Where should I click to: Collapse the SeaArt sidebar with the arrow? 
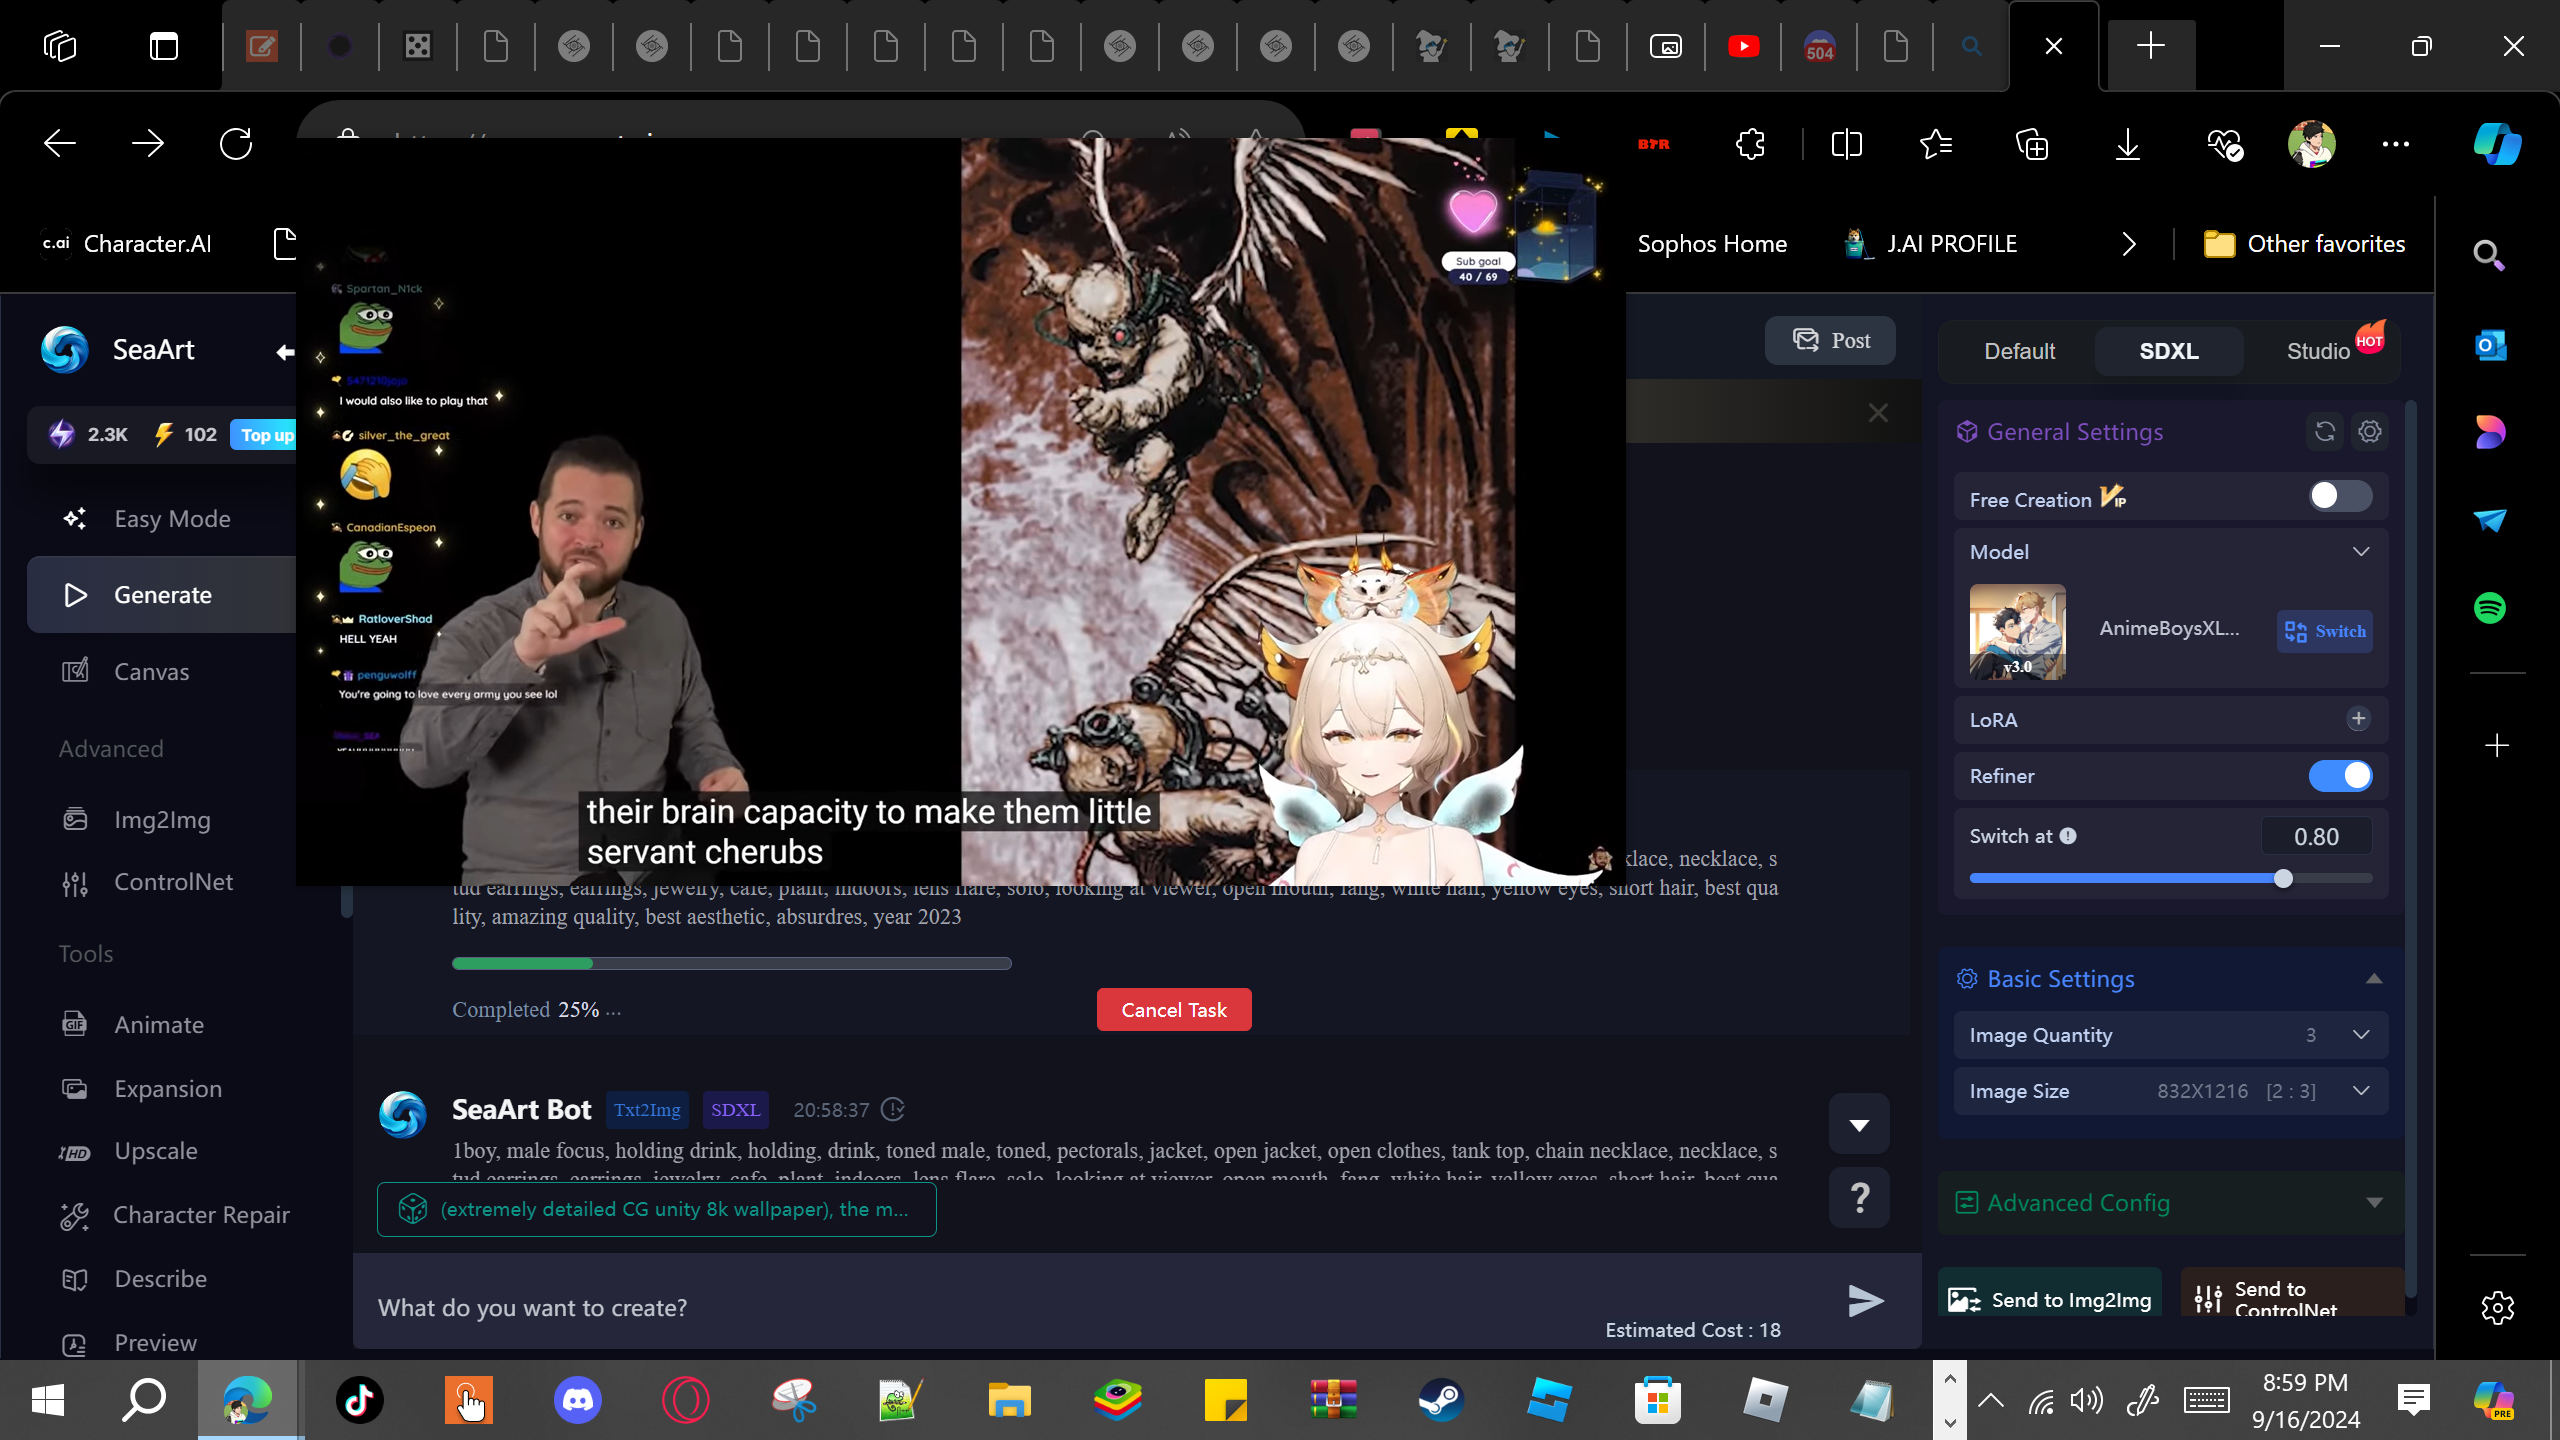pos(285,351)
